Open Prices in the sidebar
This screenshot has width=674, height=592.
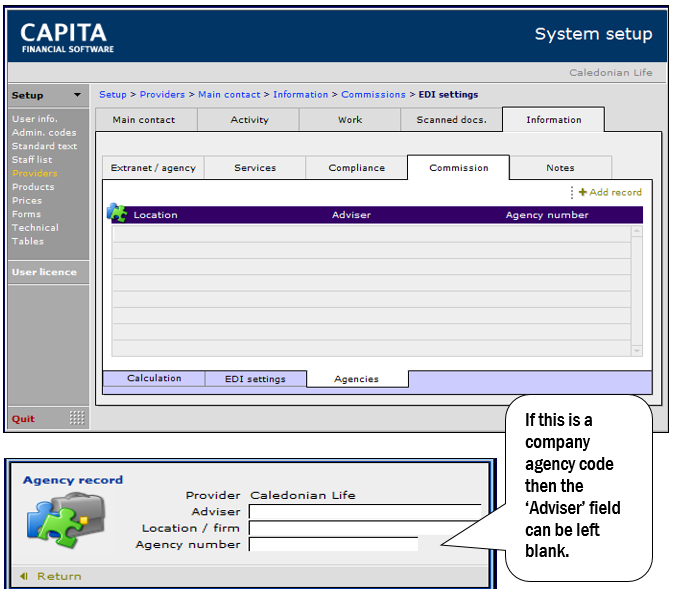[27, 201]
